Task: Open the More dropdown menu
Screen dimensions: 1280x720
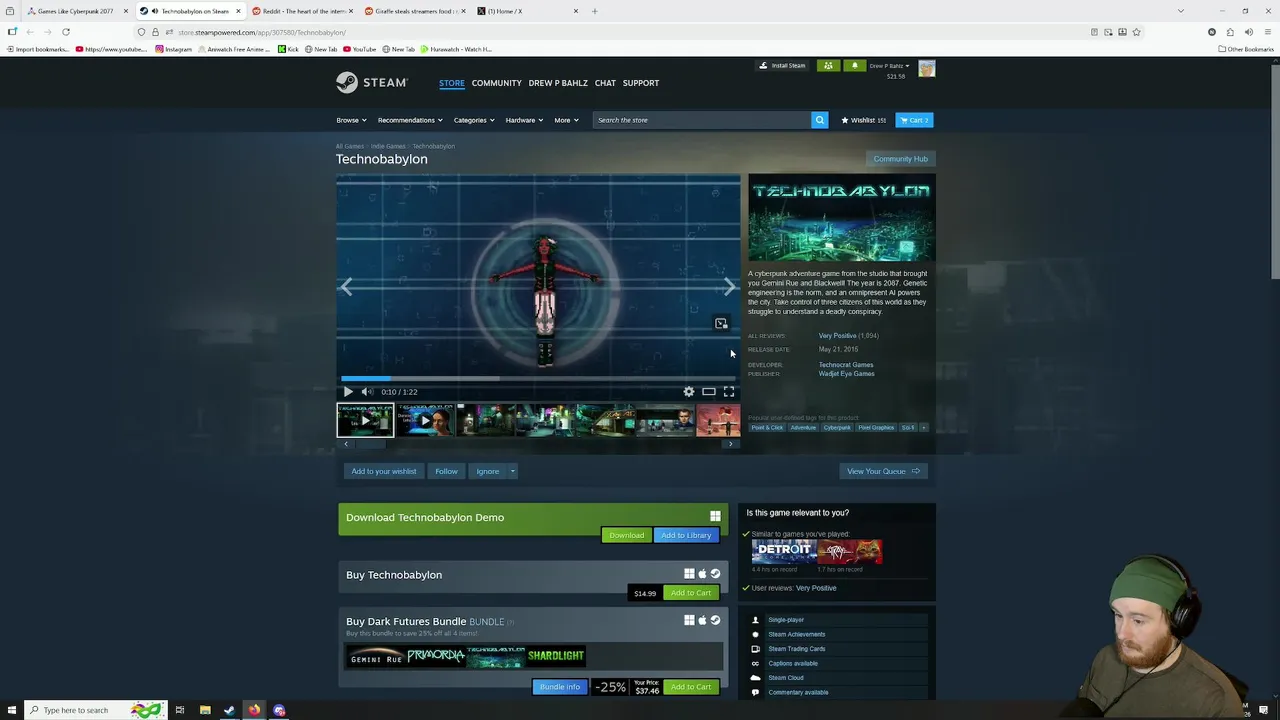Action: 566,120
